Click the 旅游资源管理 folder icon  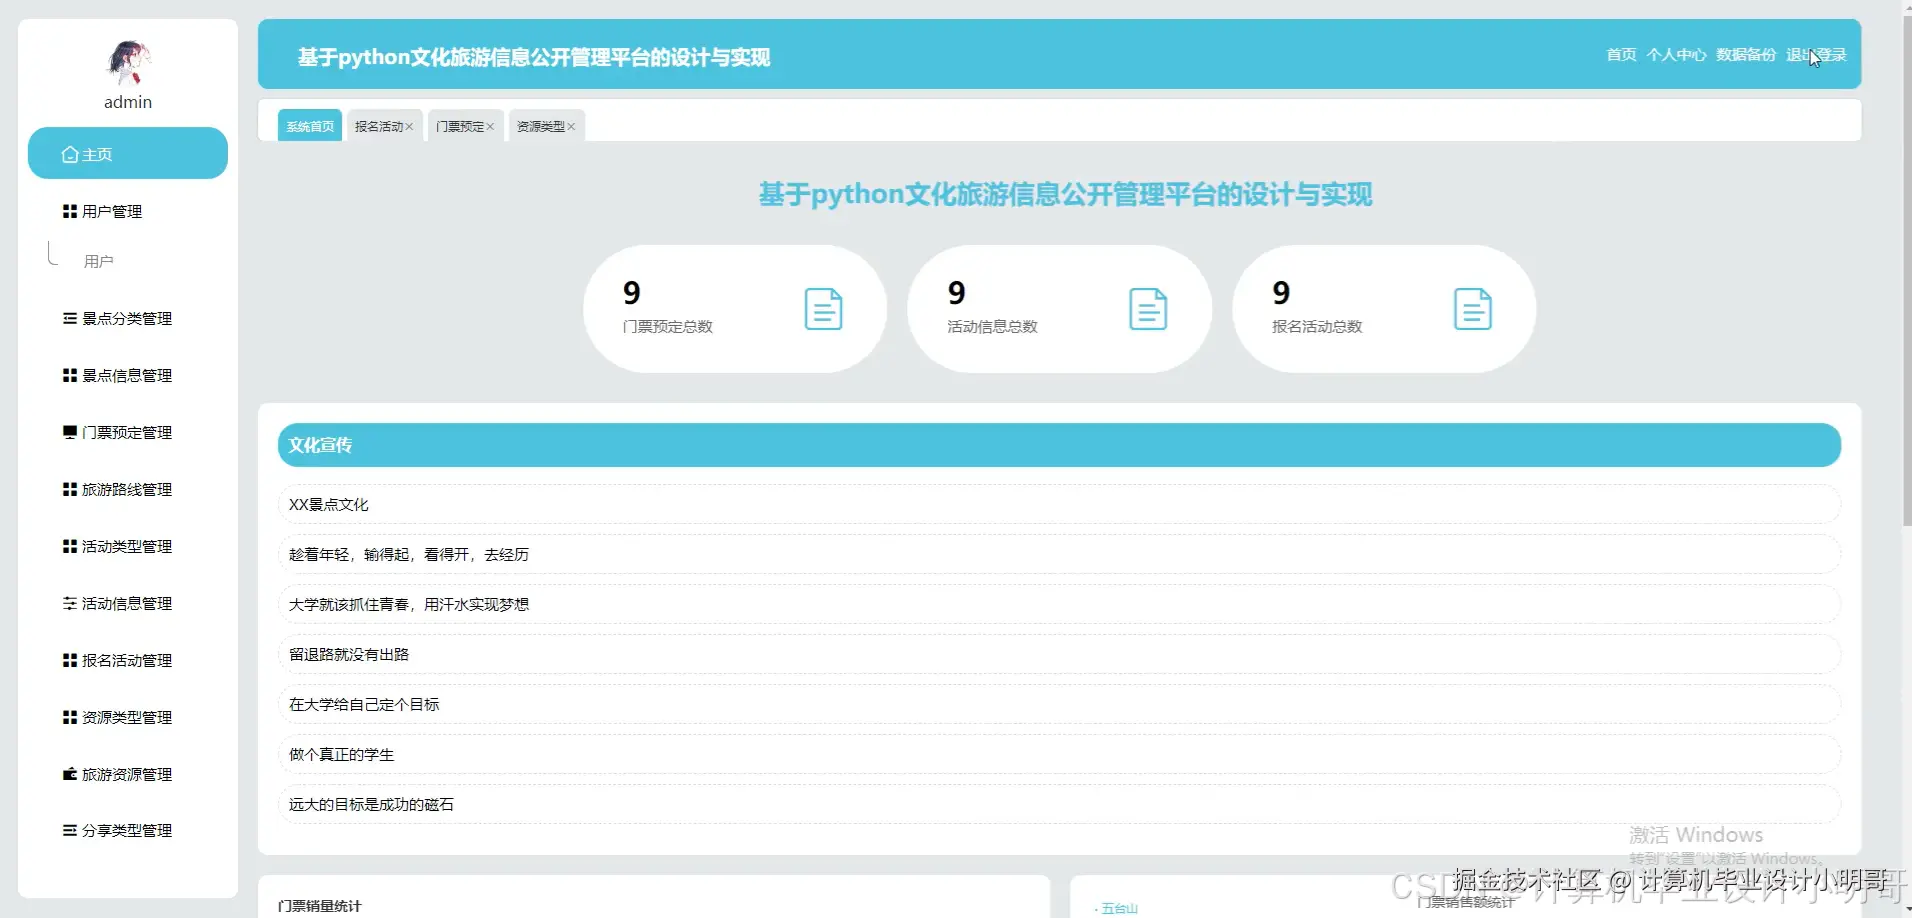pos(70,774)
